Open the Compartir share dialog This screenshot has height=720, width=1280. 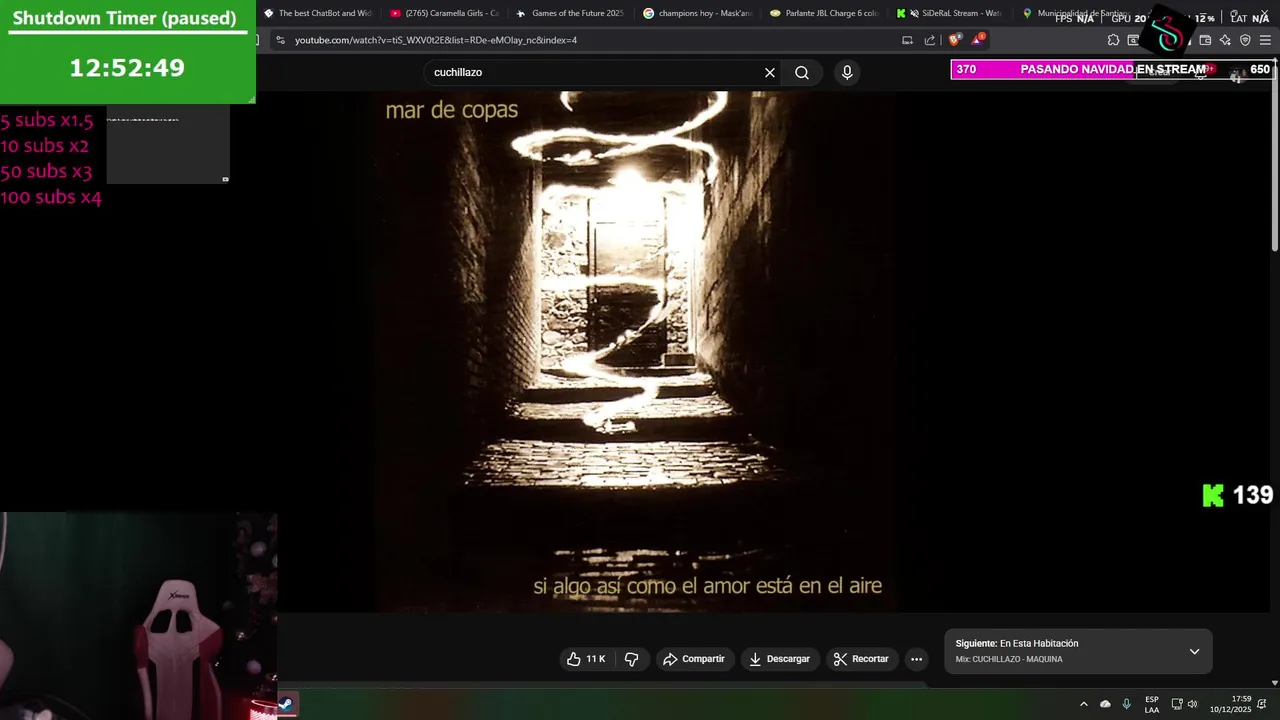click(694, 659)
